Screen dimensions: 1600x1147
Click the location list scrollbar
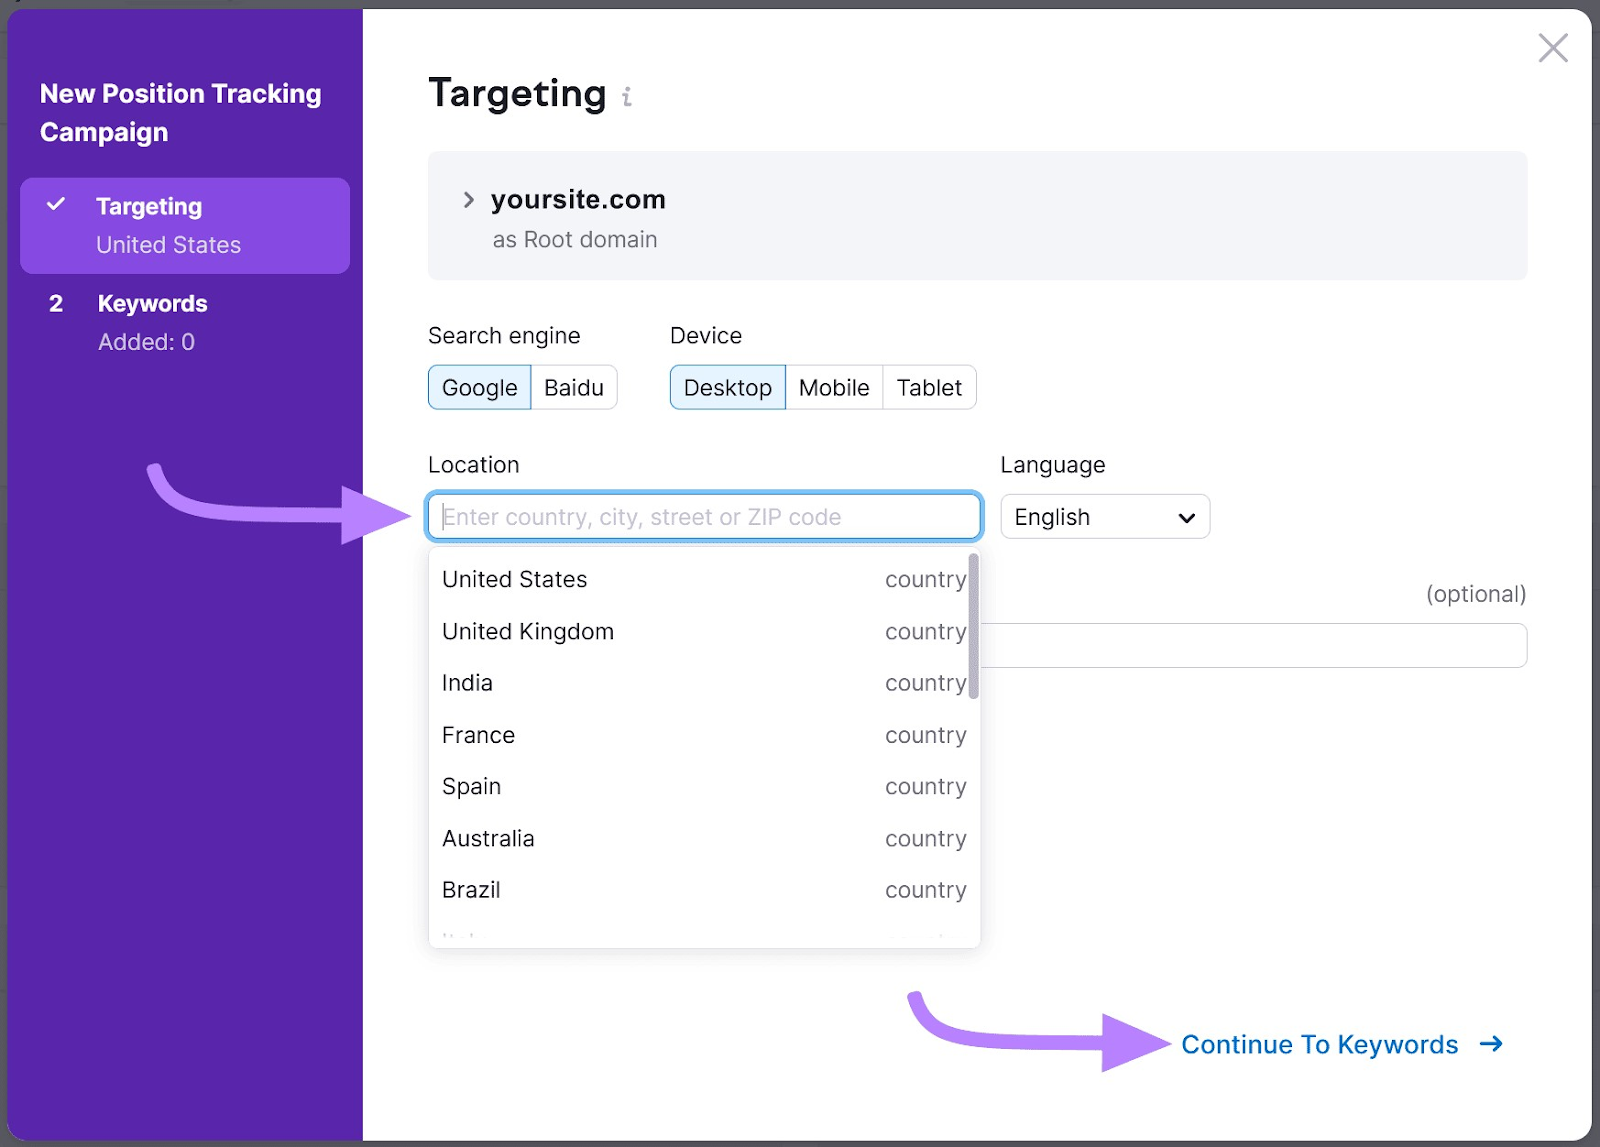tap(973, 627)
